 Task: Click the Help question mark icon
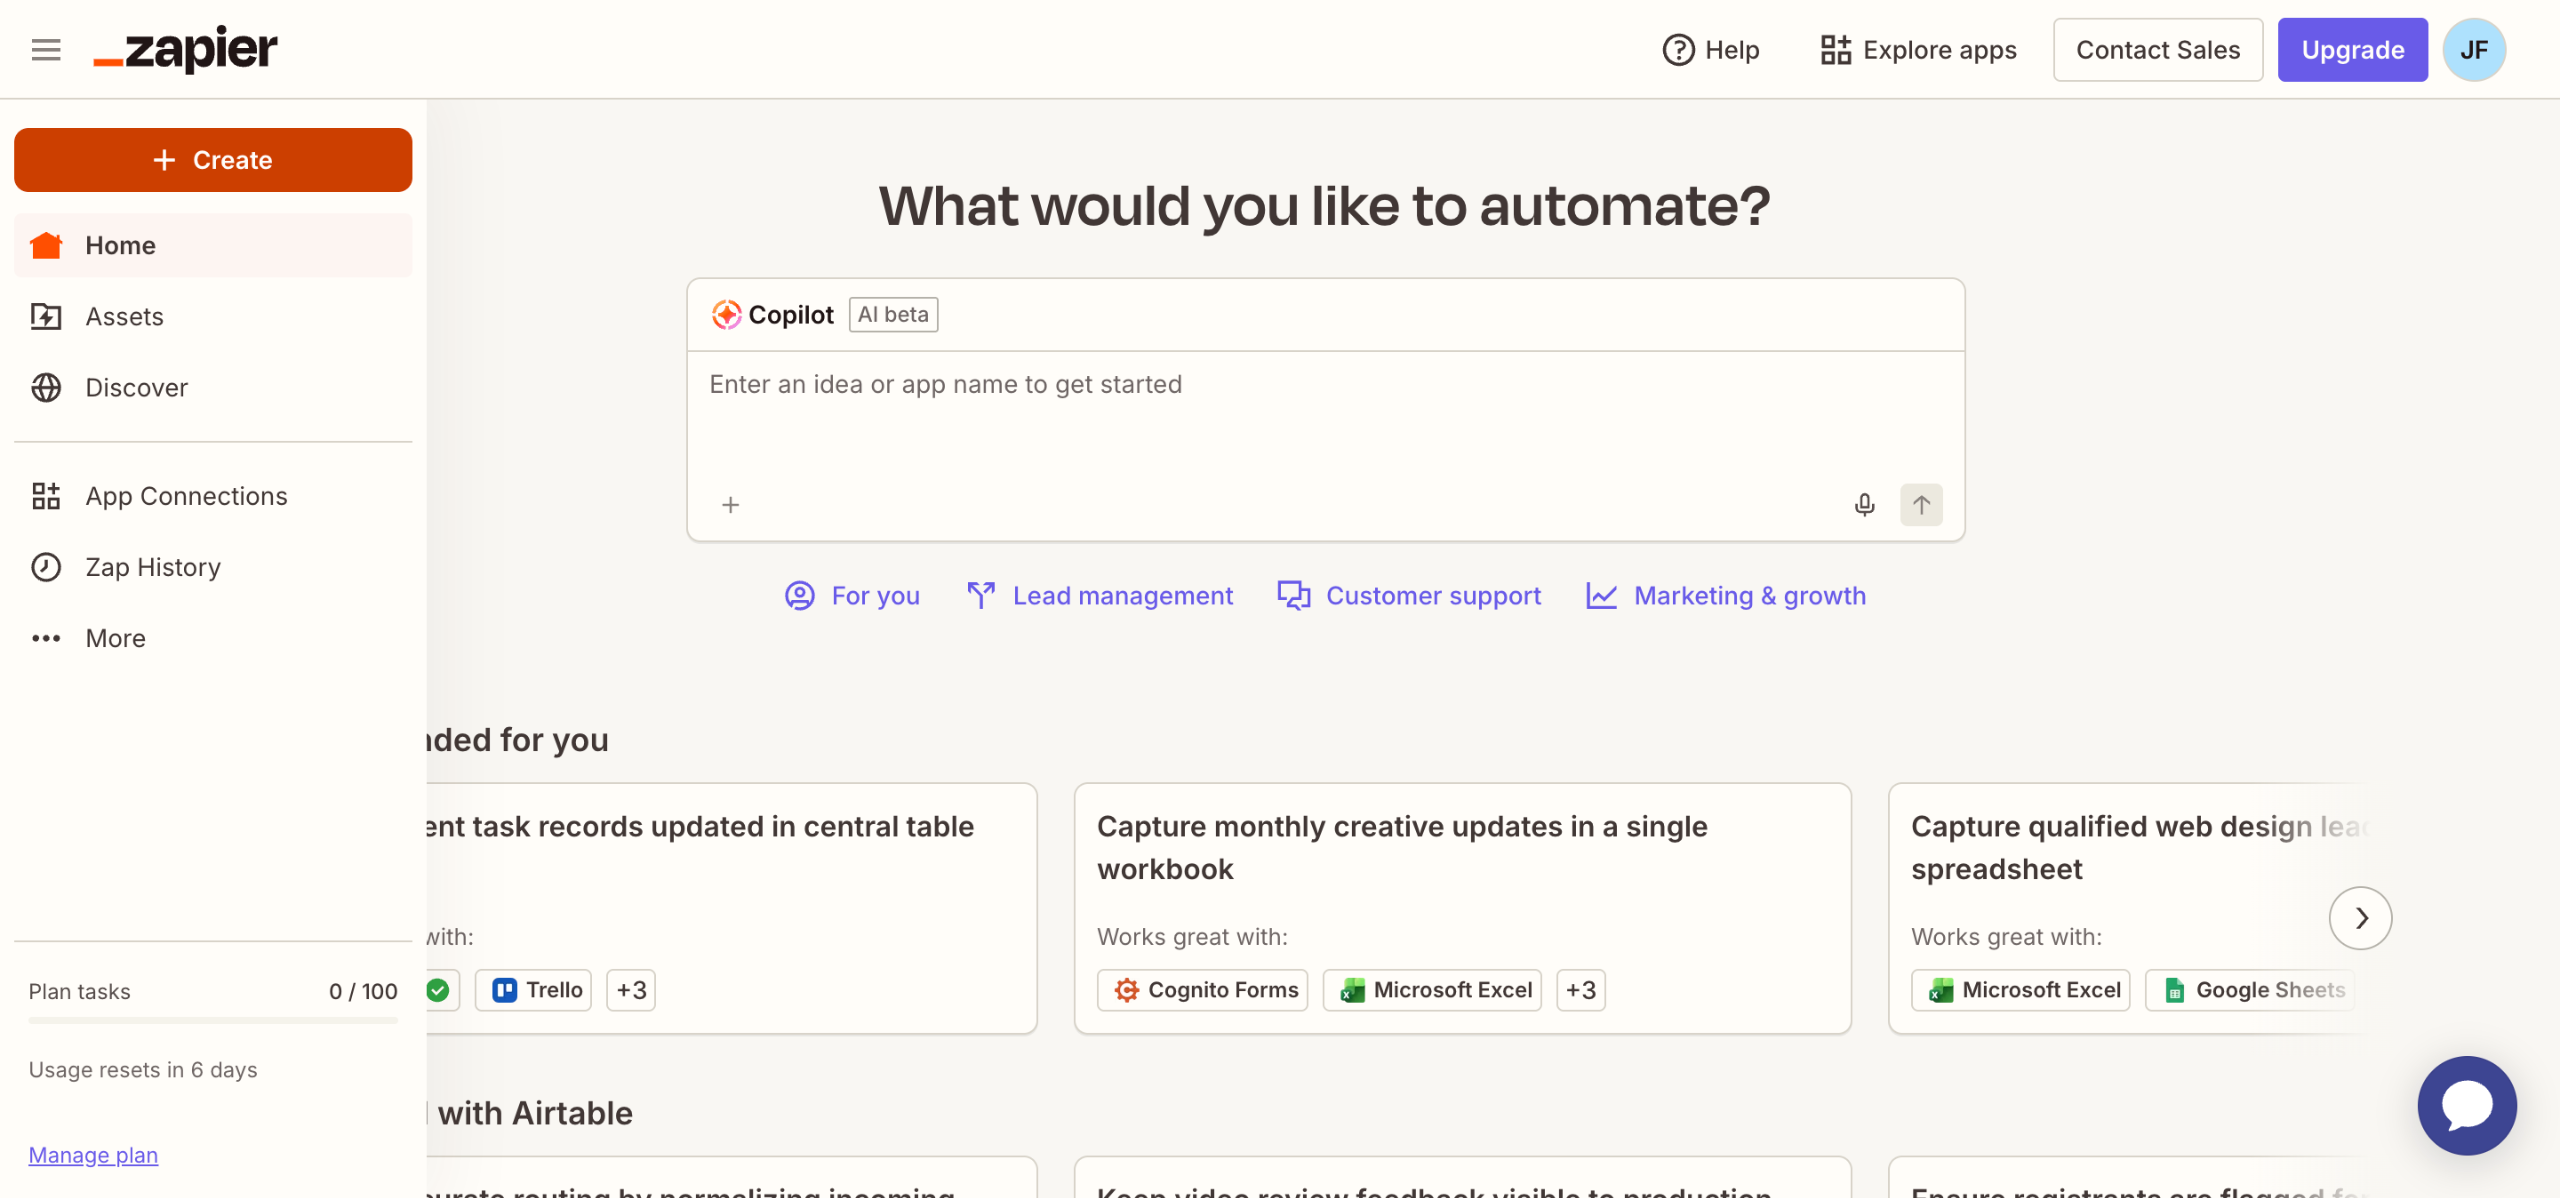pyautogui.click(x=1678, y=50)
